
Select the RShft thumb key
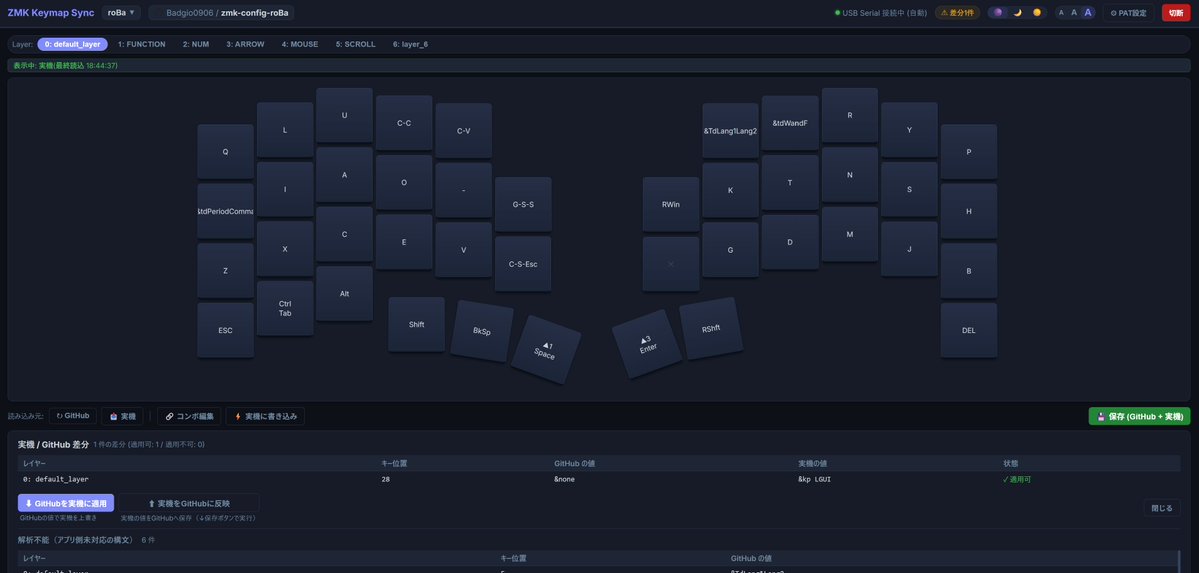pos(711,328)
